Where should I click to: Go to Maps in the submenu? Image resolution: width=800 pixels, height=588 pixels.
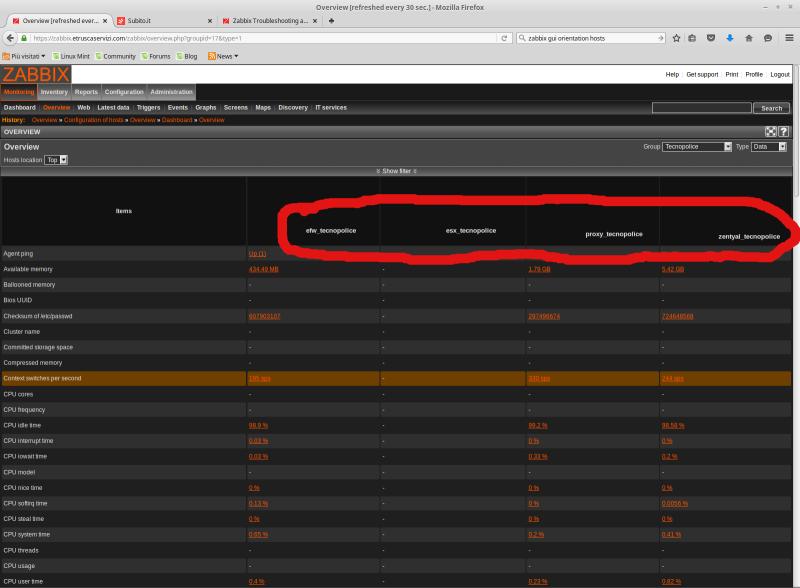[263, 108]
